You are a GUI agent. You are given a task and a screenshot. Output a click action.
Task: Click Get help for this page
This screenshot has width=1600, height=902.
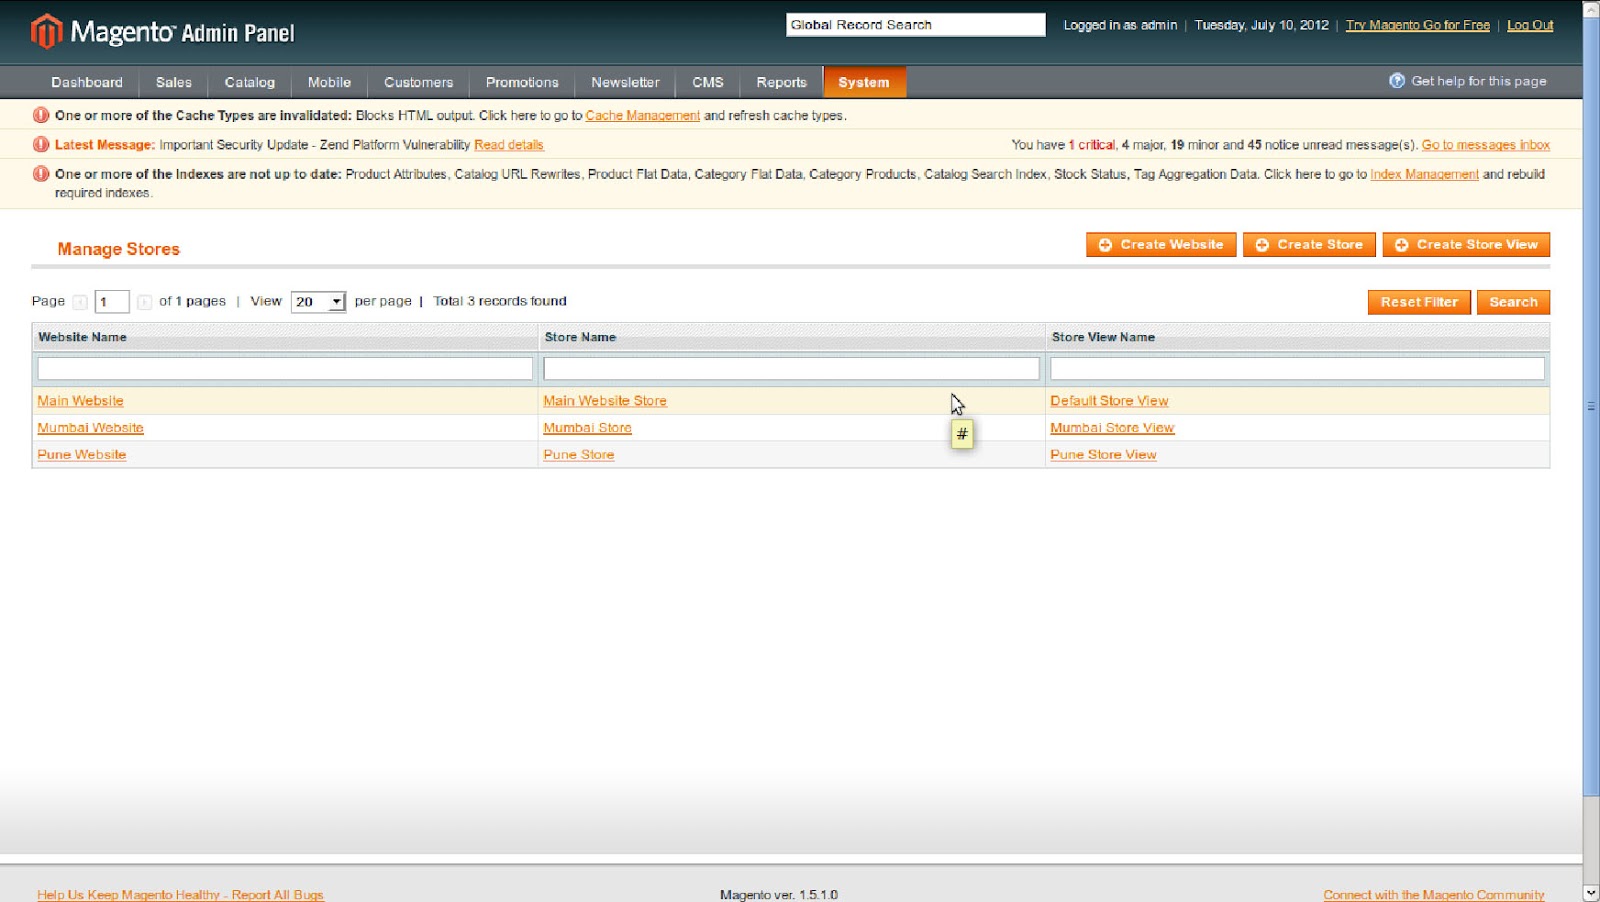1478,81
